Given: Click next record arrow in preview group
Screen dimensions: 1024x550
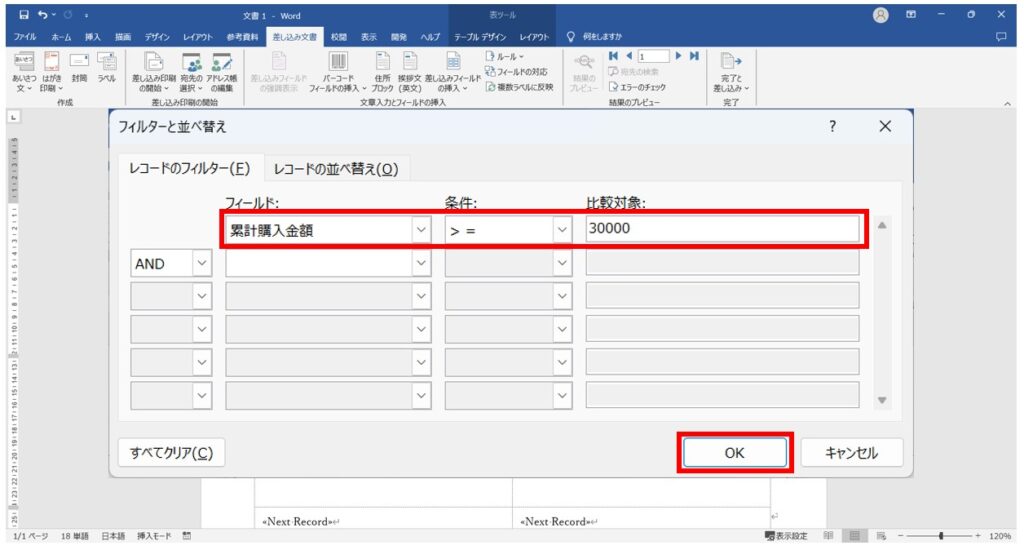Looking at the screenshot, I should coord(679,56).
